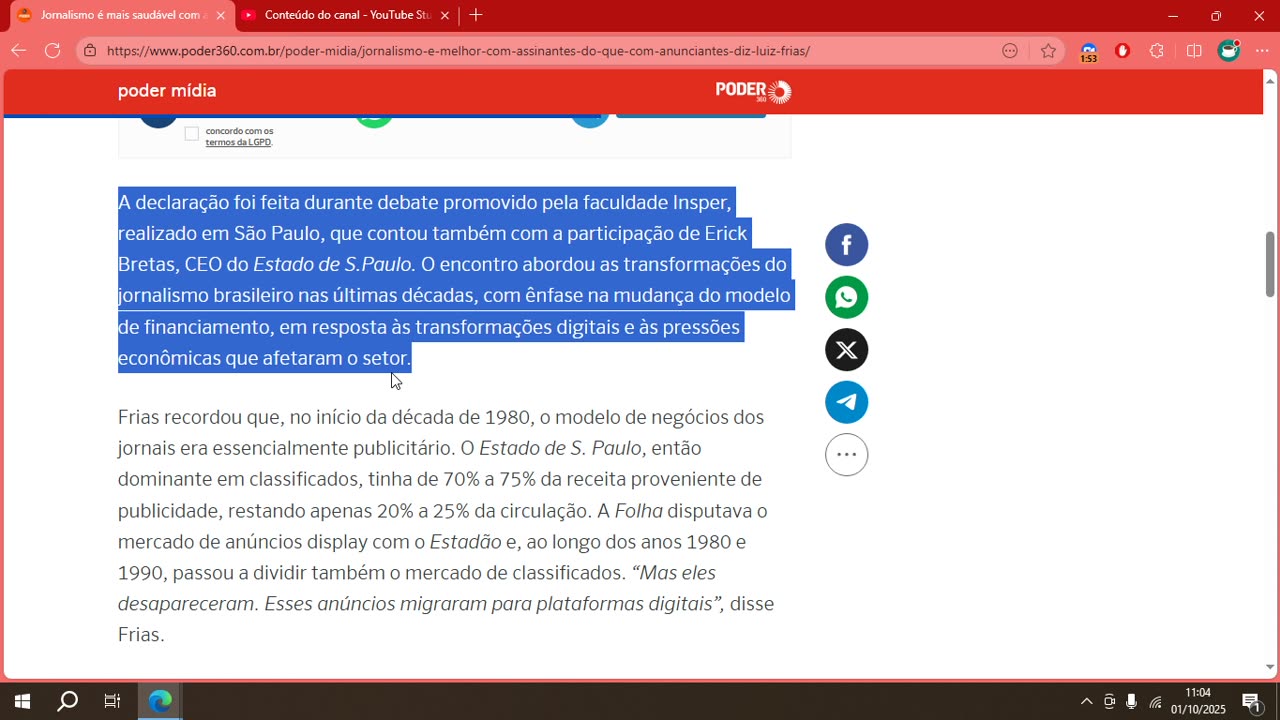Open Windows taskbar search

[67, 701]
